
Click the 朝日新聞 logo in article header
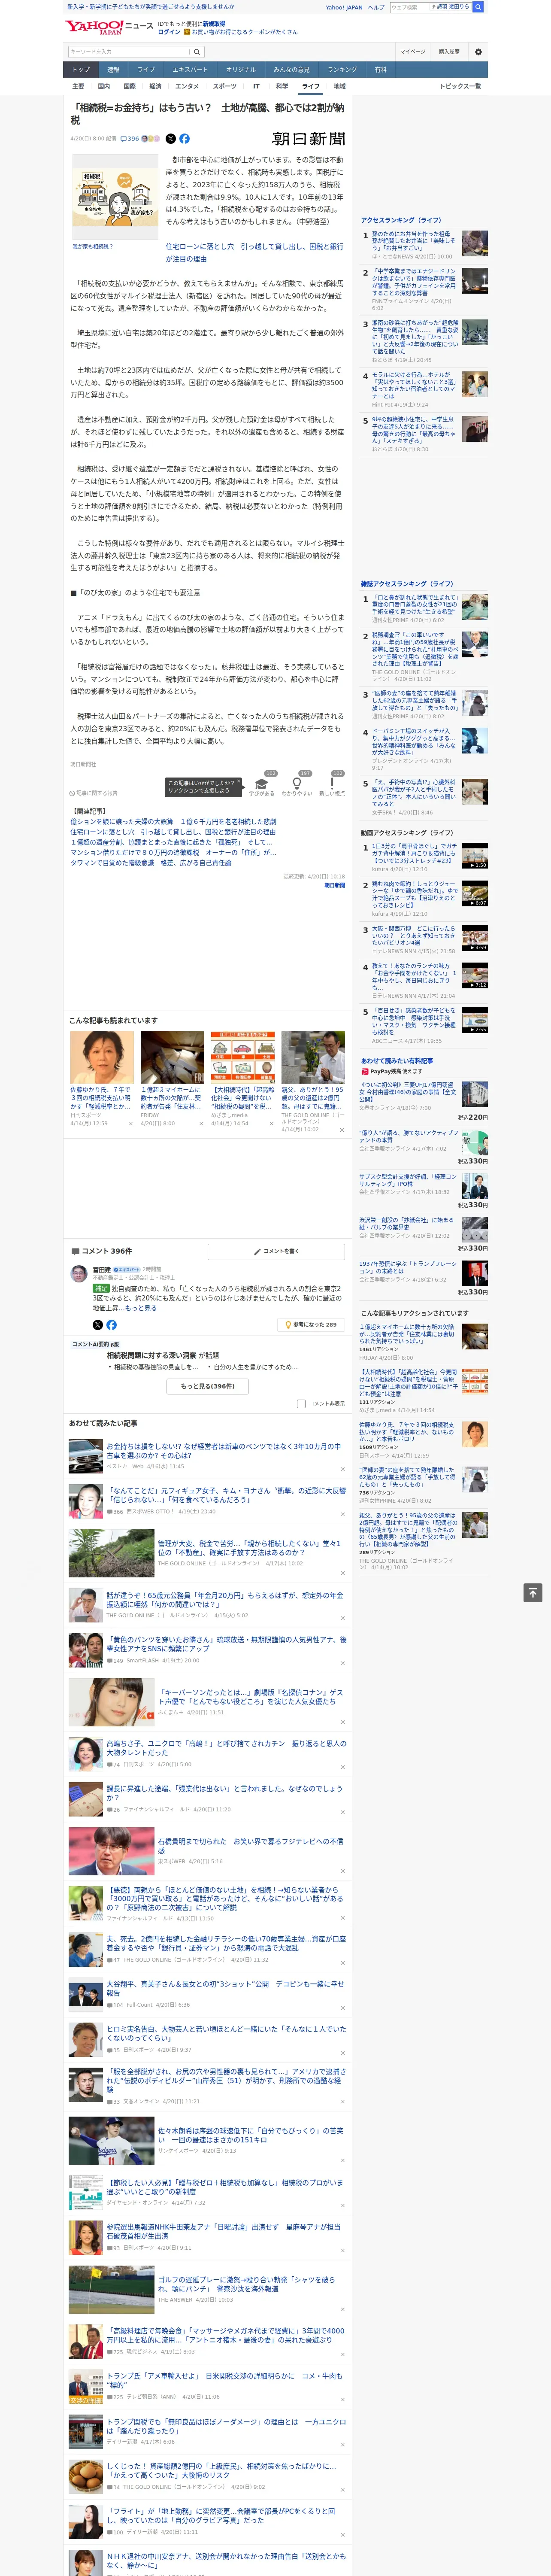[309, 139]
